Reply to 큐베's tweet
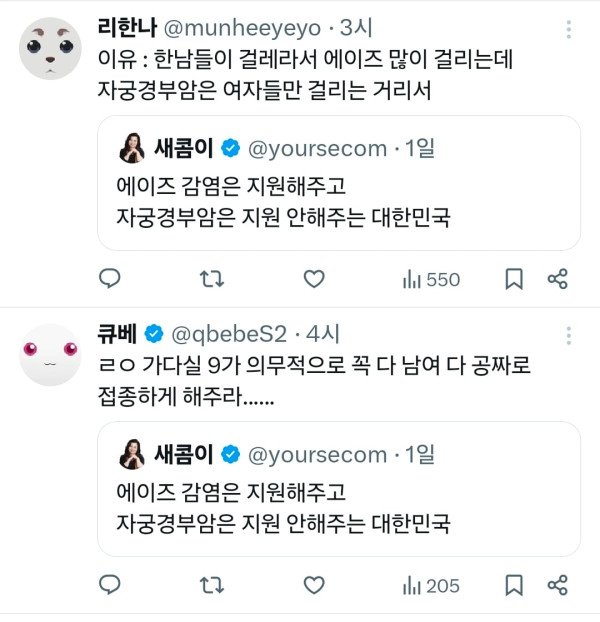Image resolution: width=600 pixels, height=622 pixels. pyautogui.click(x=111, y=584)
